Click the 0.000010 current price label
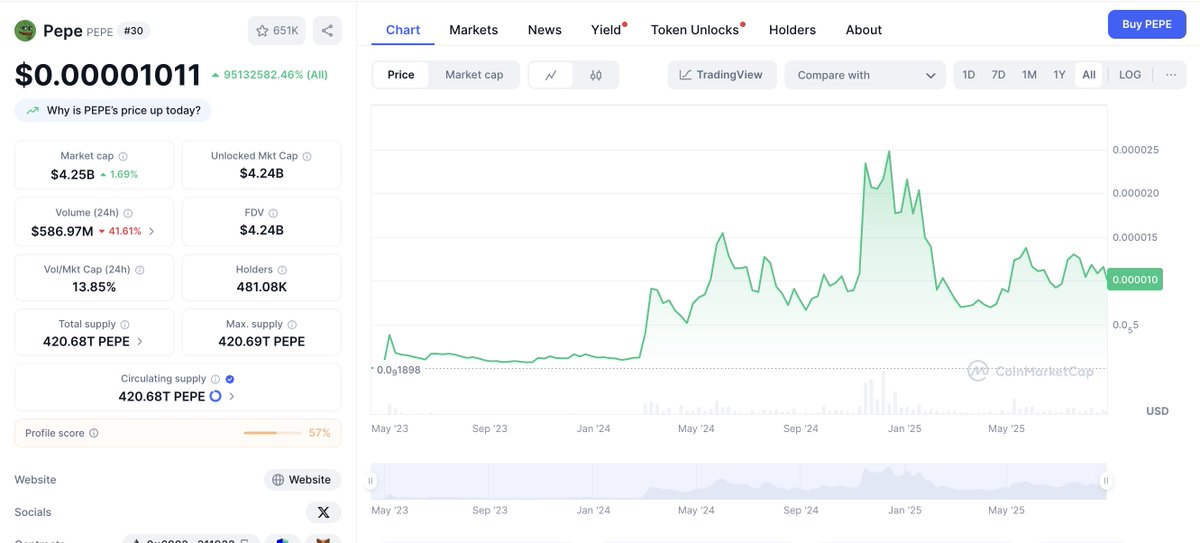The image size is (1200, 543). [1135, 280]
